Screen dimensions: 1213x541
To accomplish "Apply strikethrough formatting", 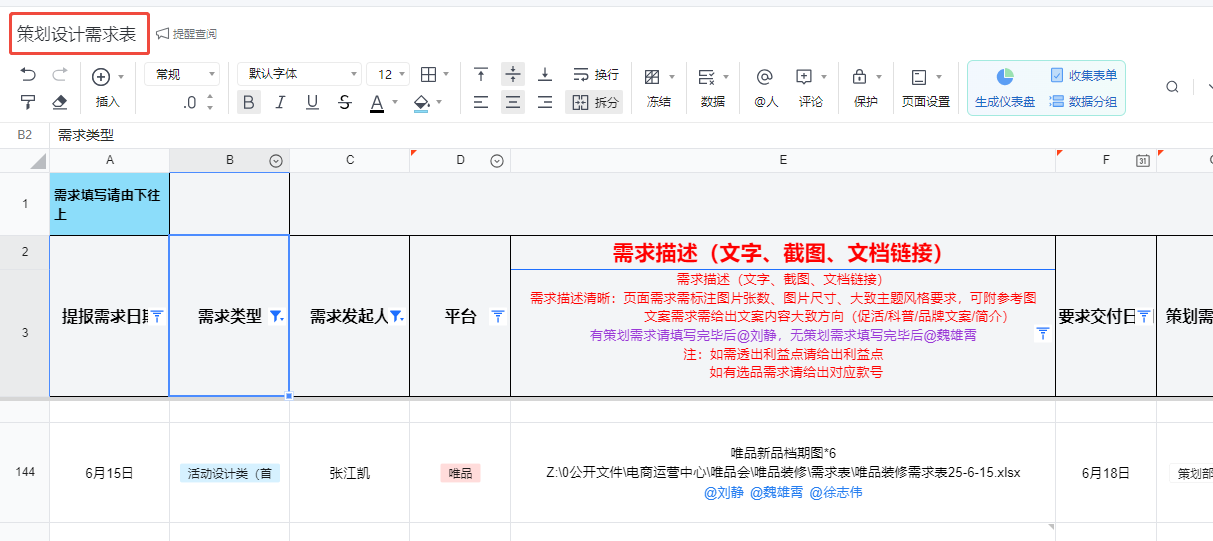I will pyautogui.click(x=345, y=102).
